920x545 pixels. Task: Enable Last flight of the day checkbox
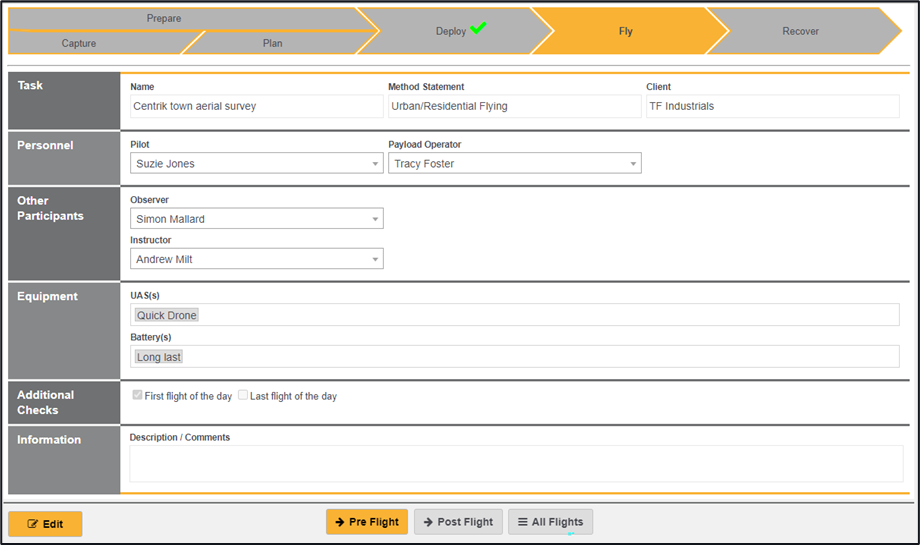[x=243, y=396]
